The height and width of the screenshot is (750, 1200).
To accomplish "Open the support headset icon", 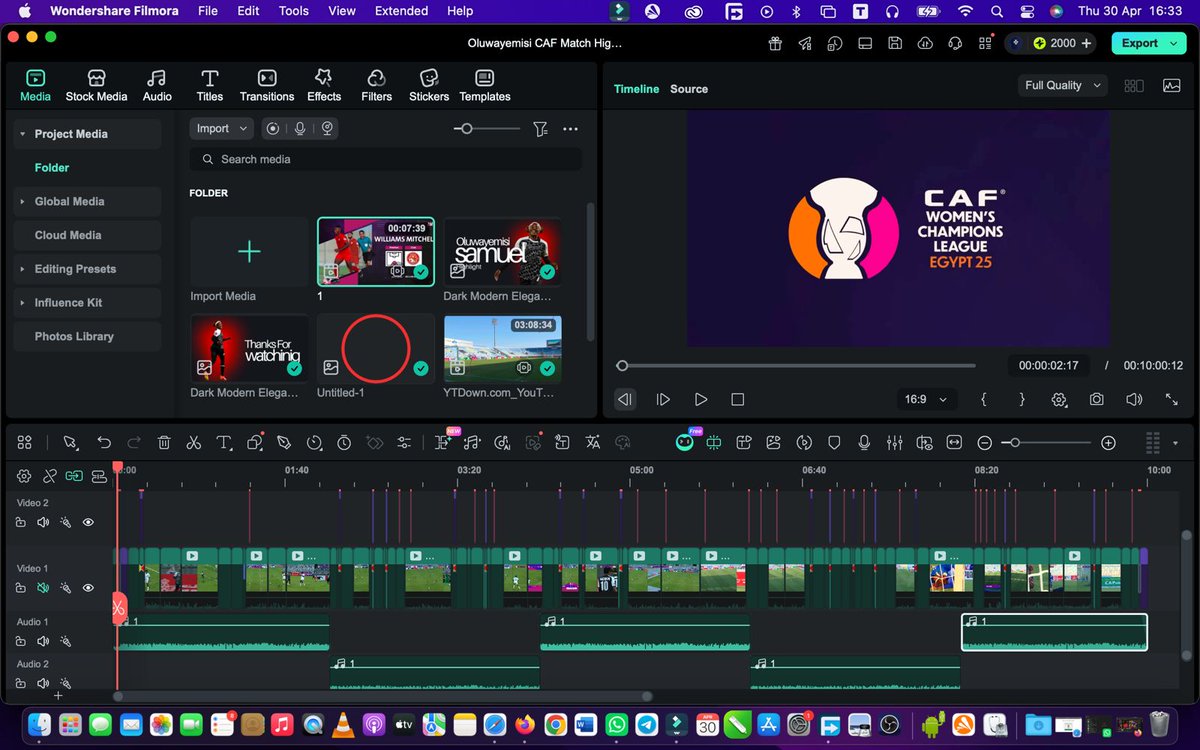I will coord(955,43).
